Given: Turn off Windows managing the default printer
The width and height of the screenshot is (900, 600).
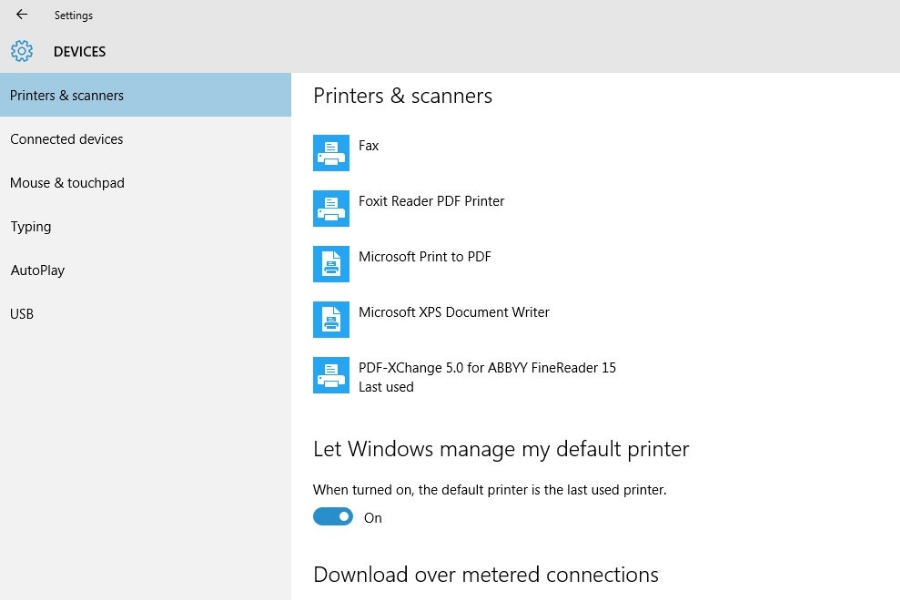Looking at the screenshot, I should (x=333, y=517).
